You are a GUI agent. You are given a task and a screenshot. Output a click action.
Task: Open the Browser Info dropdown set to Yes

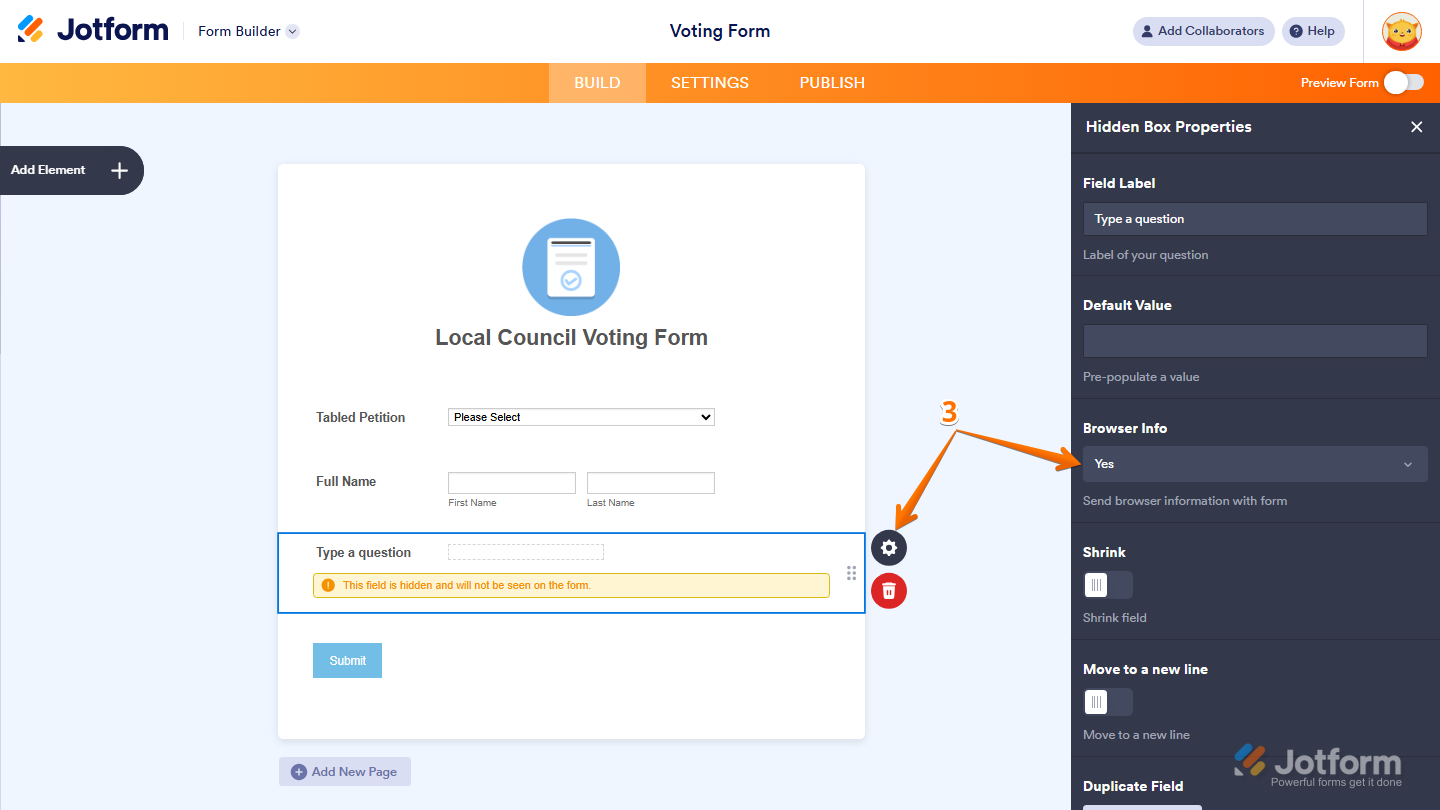coord(1255,463)
